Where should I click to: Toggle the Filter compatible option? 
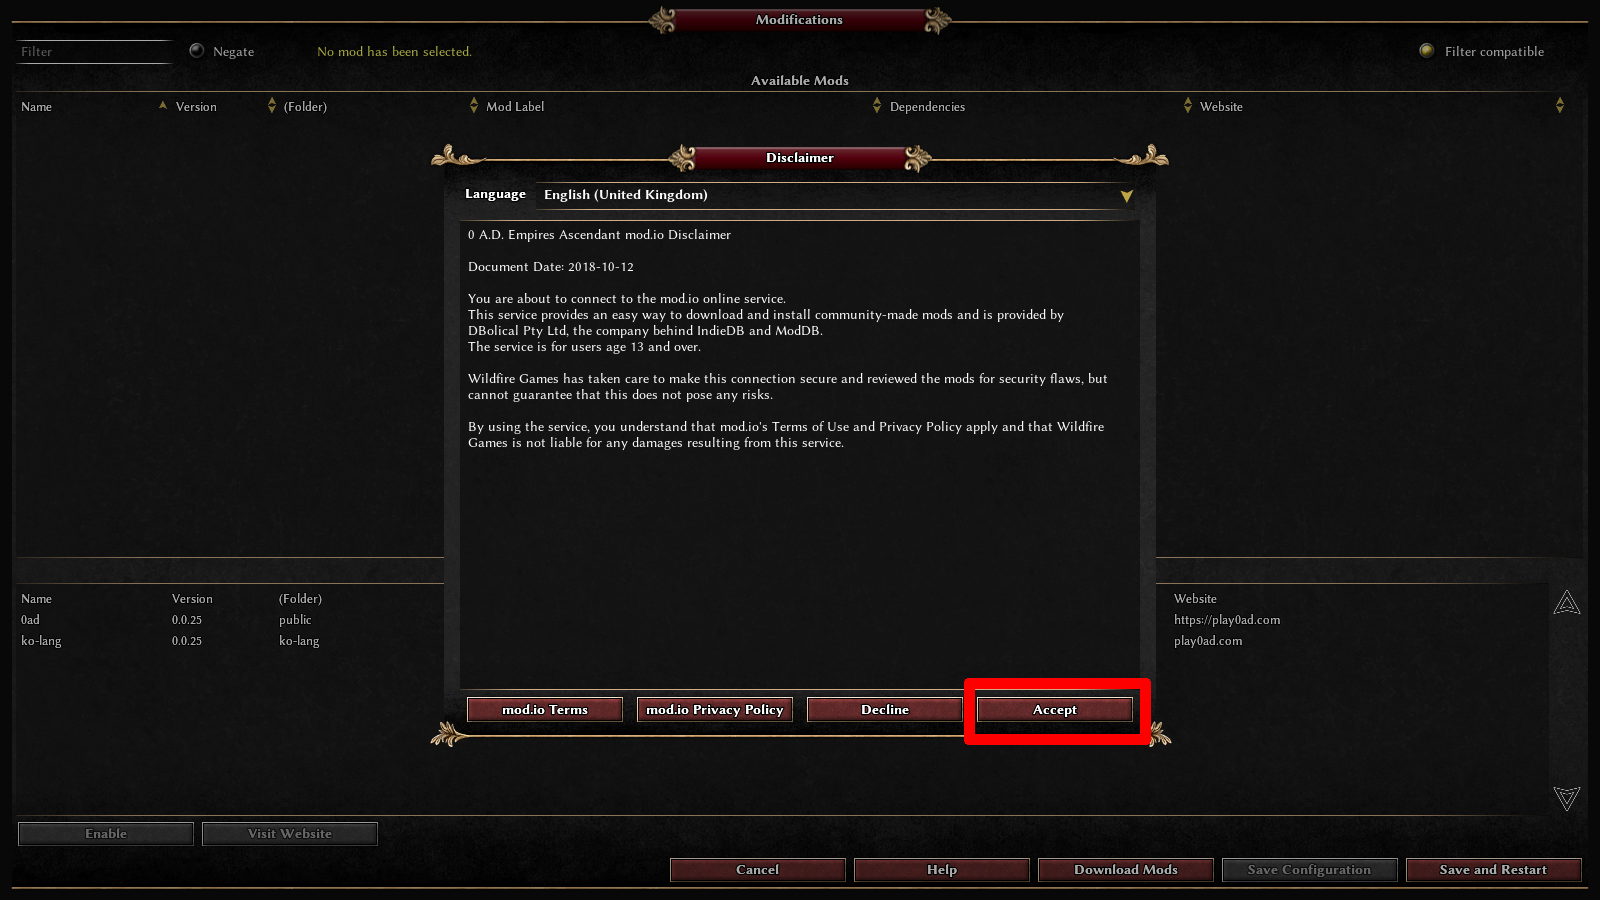click(1427, 51)
